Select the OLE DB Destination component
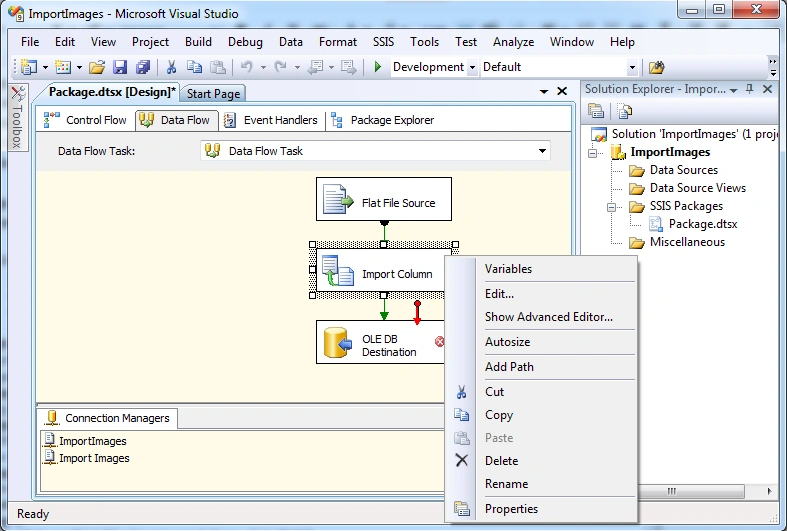The width and height of the screenshot is (787, 531). (x=380, y=342)
